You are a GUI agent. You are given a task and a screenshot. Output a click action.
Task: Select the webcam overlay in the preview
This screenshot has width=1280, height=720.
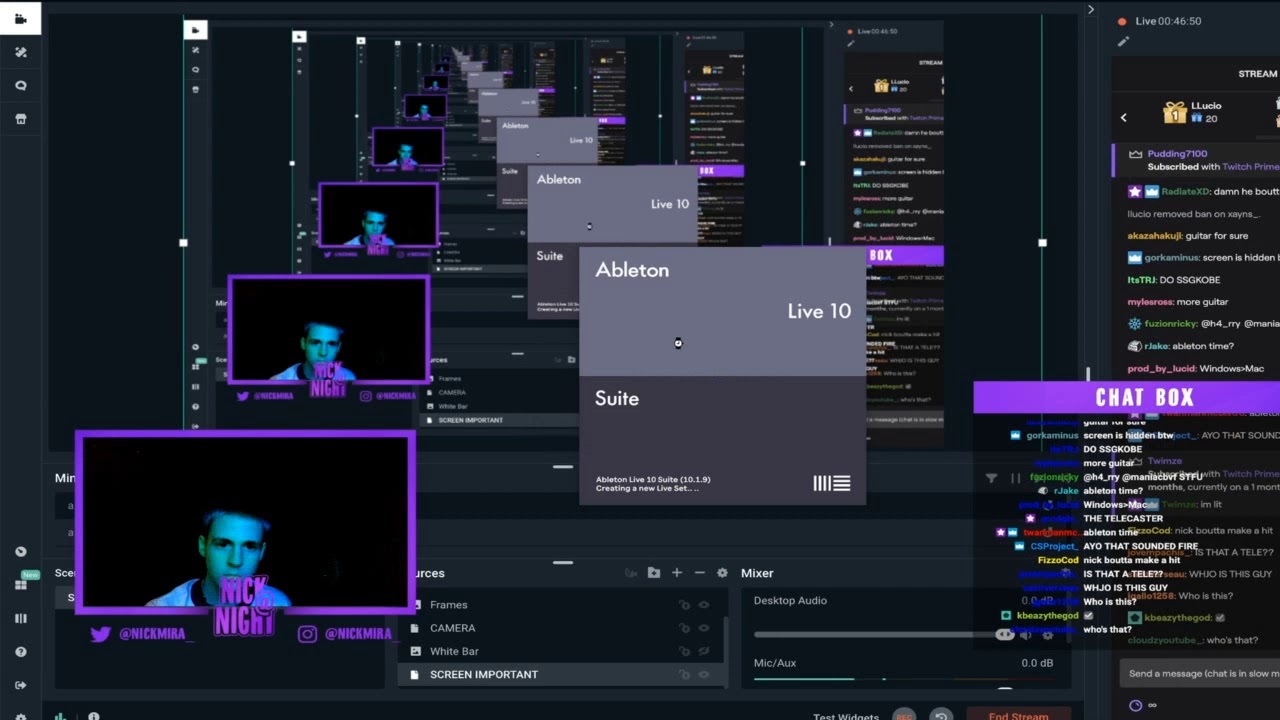244,522
